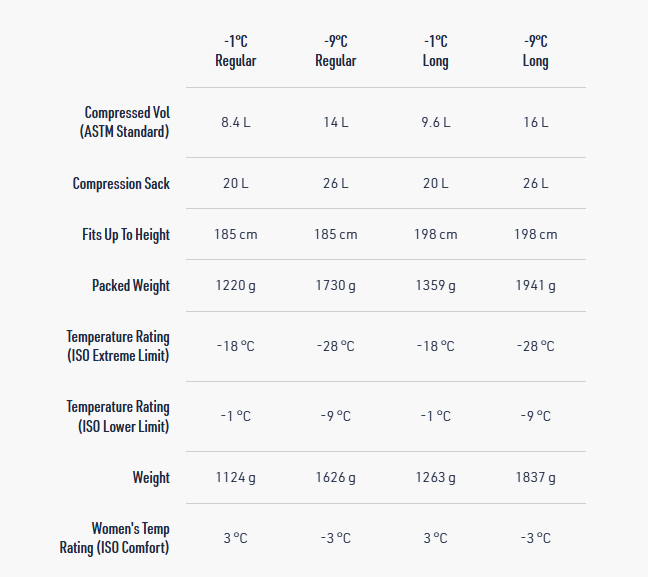Click the 8.4 L compressed volume value
The image size is (648, 577).
click(236, 122)
